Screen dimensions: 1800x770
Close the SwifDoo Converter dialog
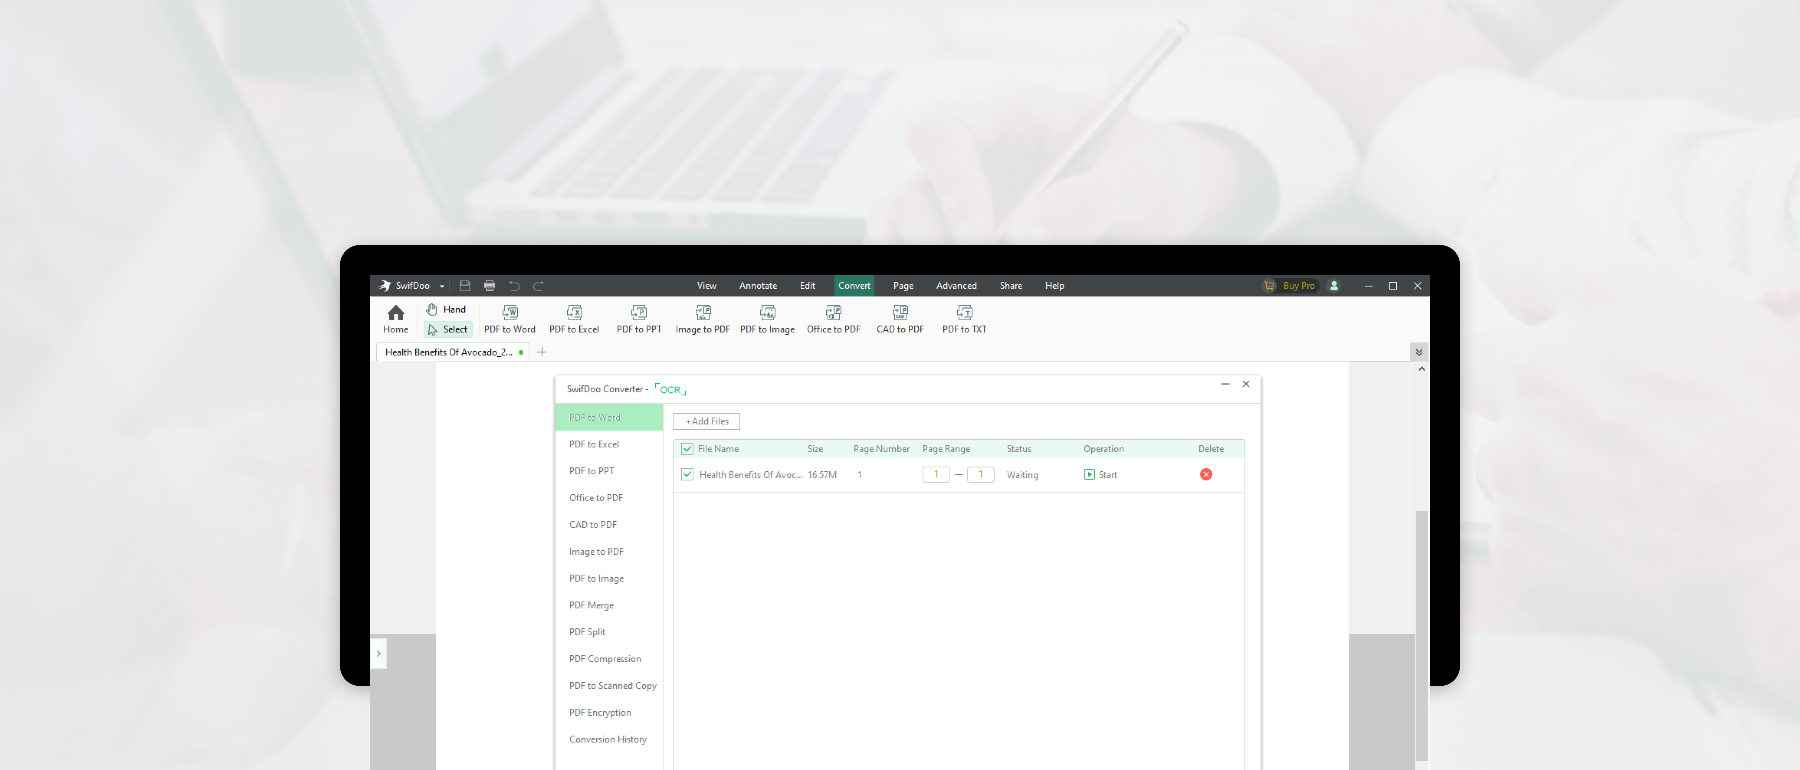(x=1246, y=384)
